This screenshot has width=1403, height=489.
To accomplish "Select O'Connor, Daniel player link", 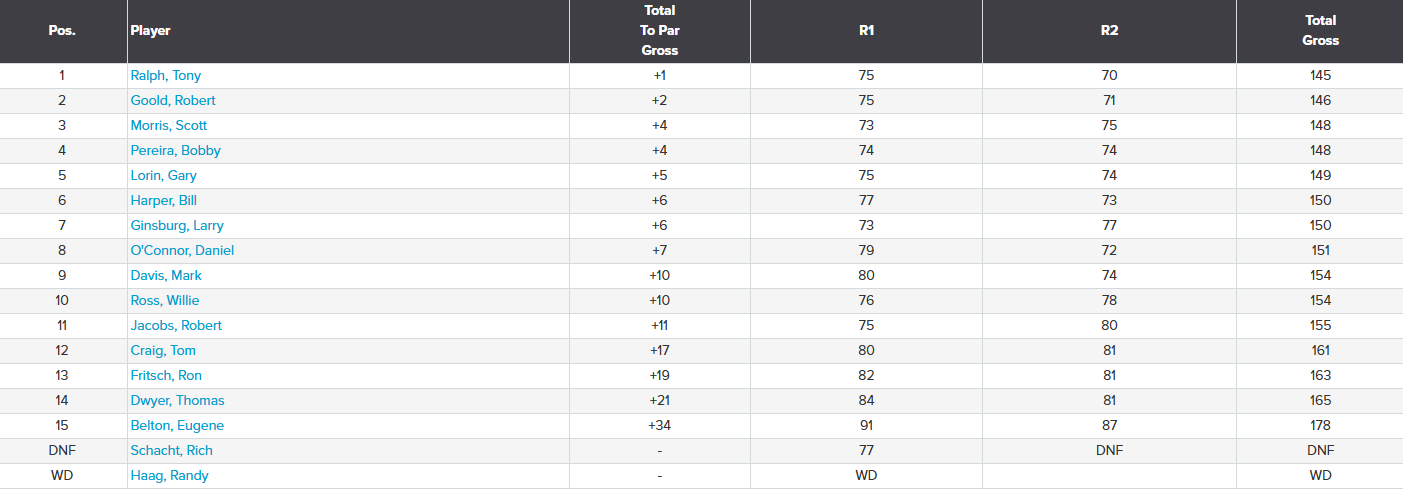I will [182, 250].
